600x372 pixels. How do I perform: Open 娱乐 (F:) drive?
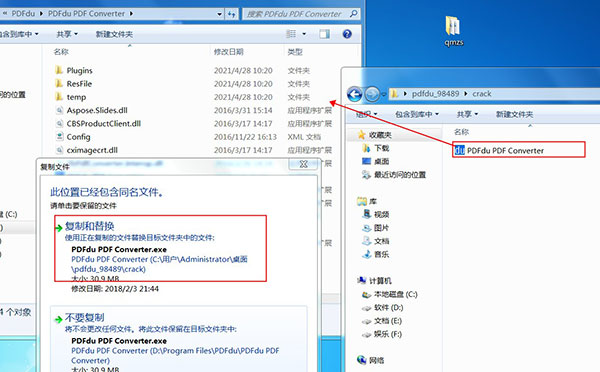click(382, 334)
